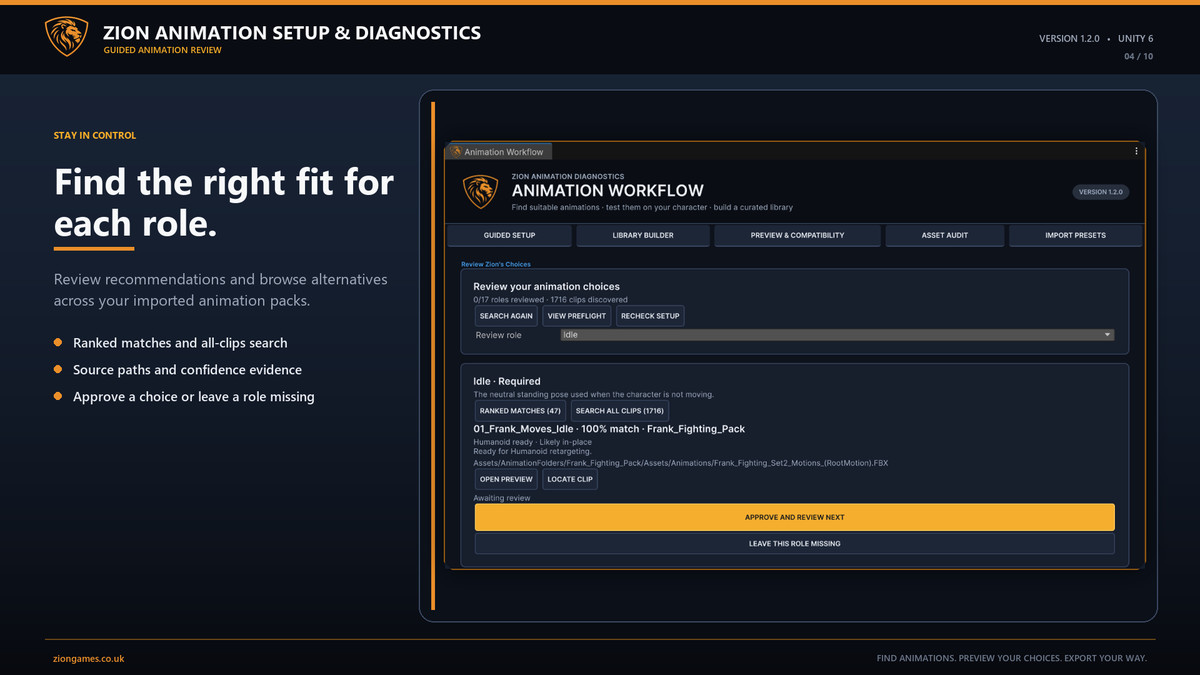1200x675 pixels.
Task: Click the Open Preview button
Action: tap(506, 479)
